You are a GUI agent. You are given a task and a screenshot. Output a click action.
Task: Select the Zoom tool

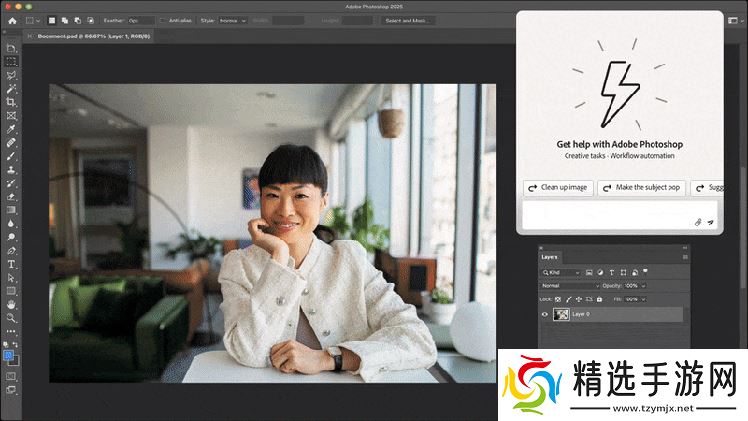[11, 317]
